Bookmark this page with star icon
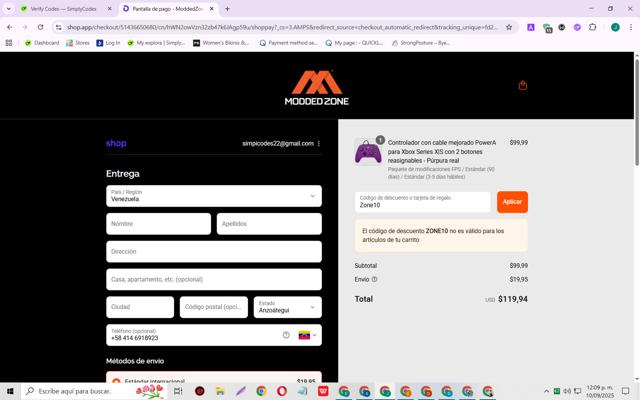 point(509,27)
